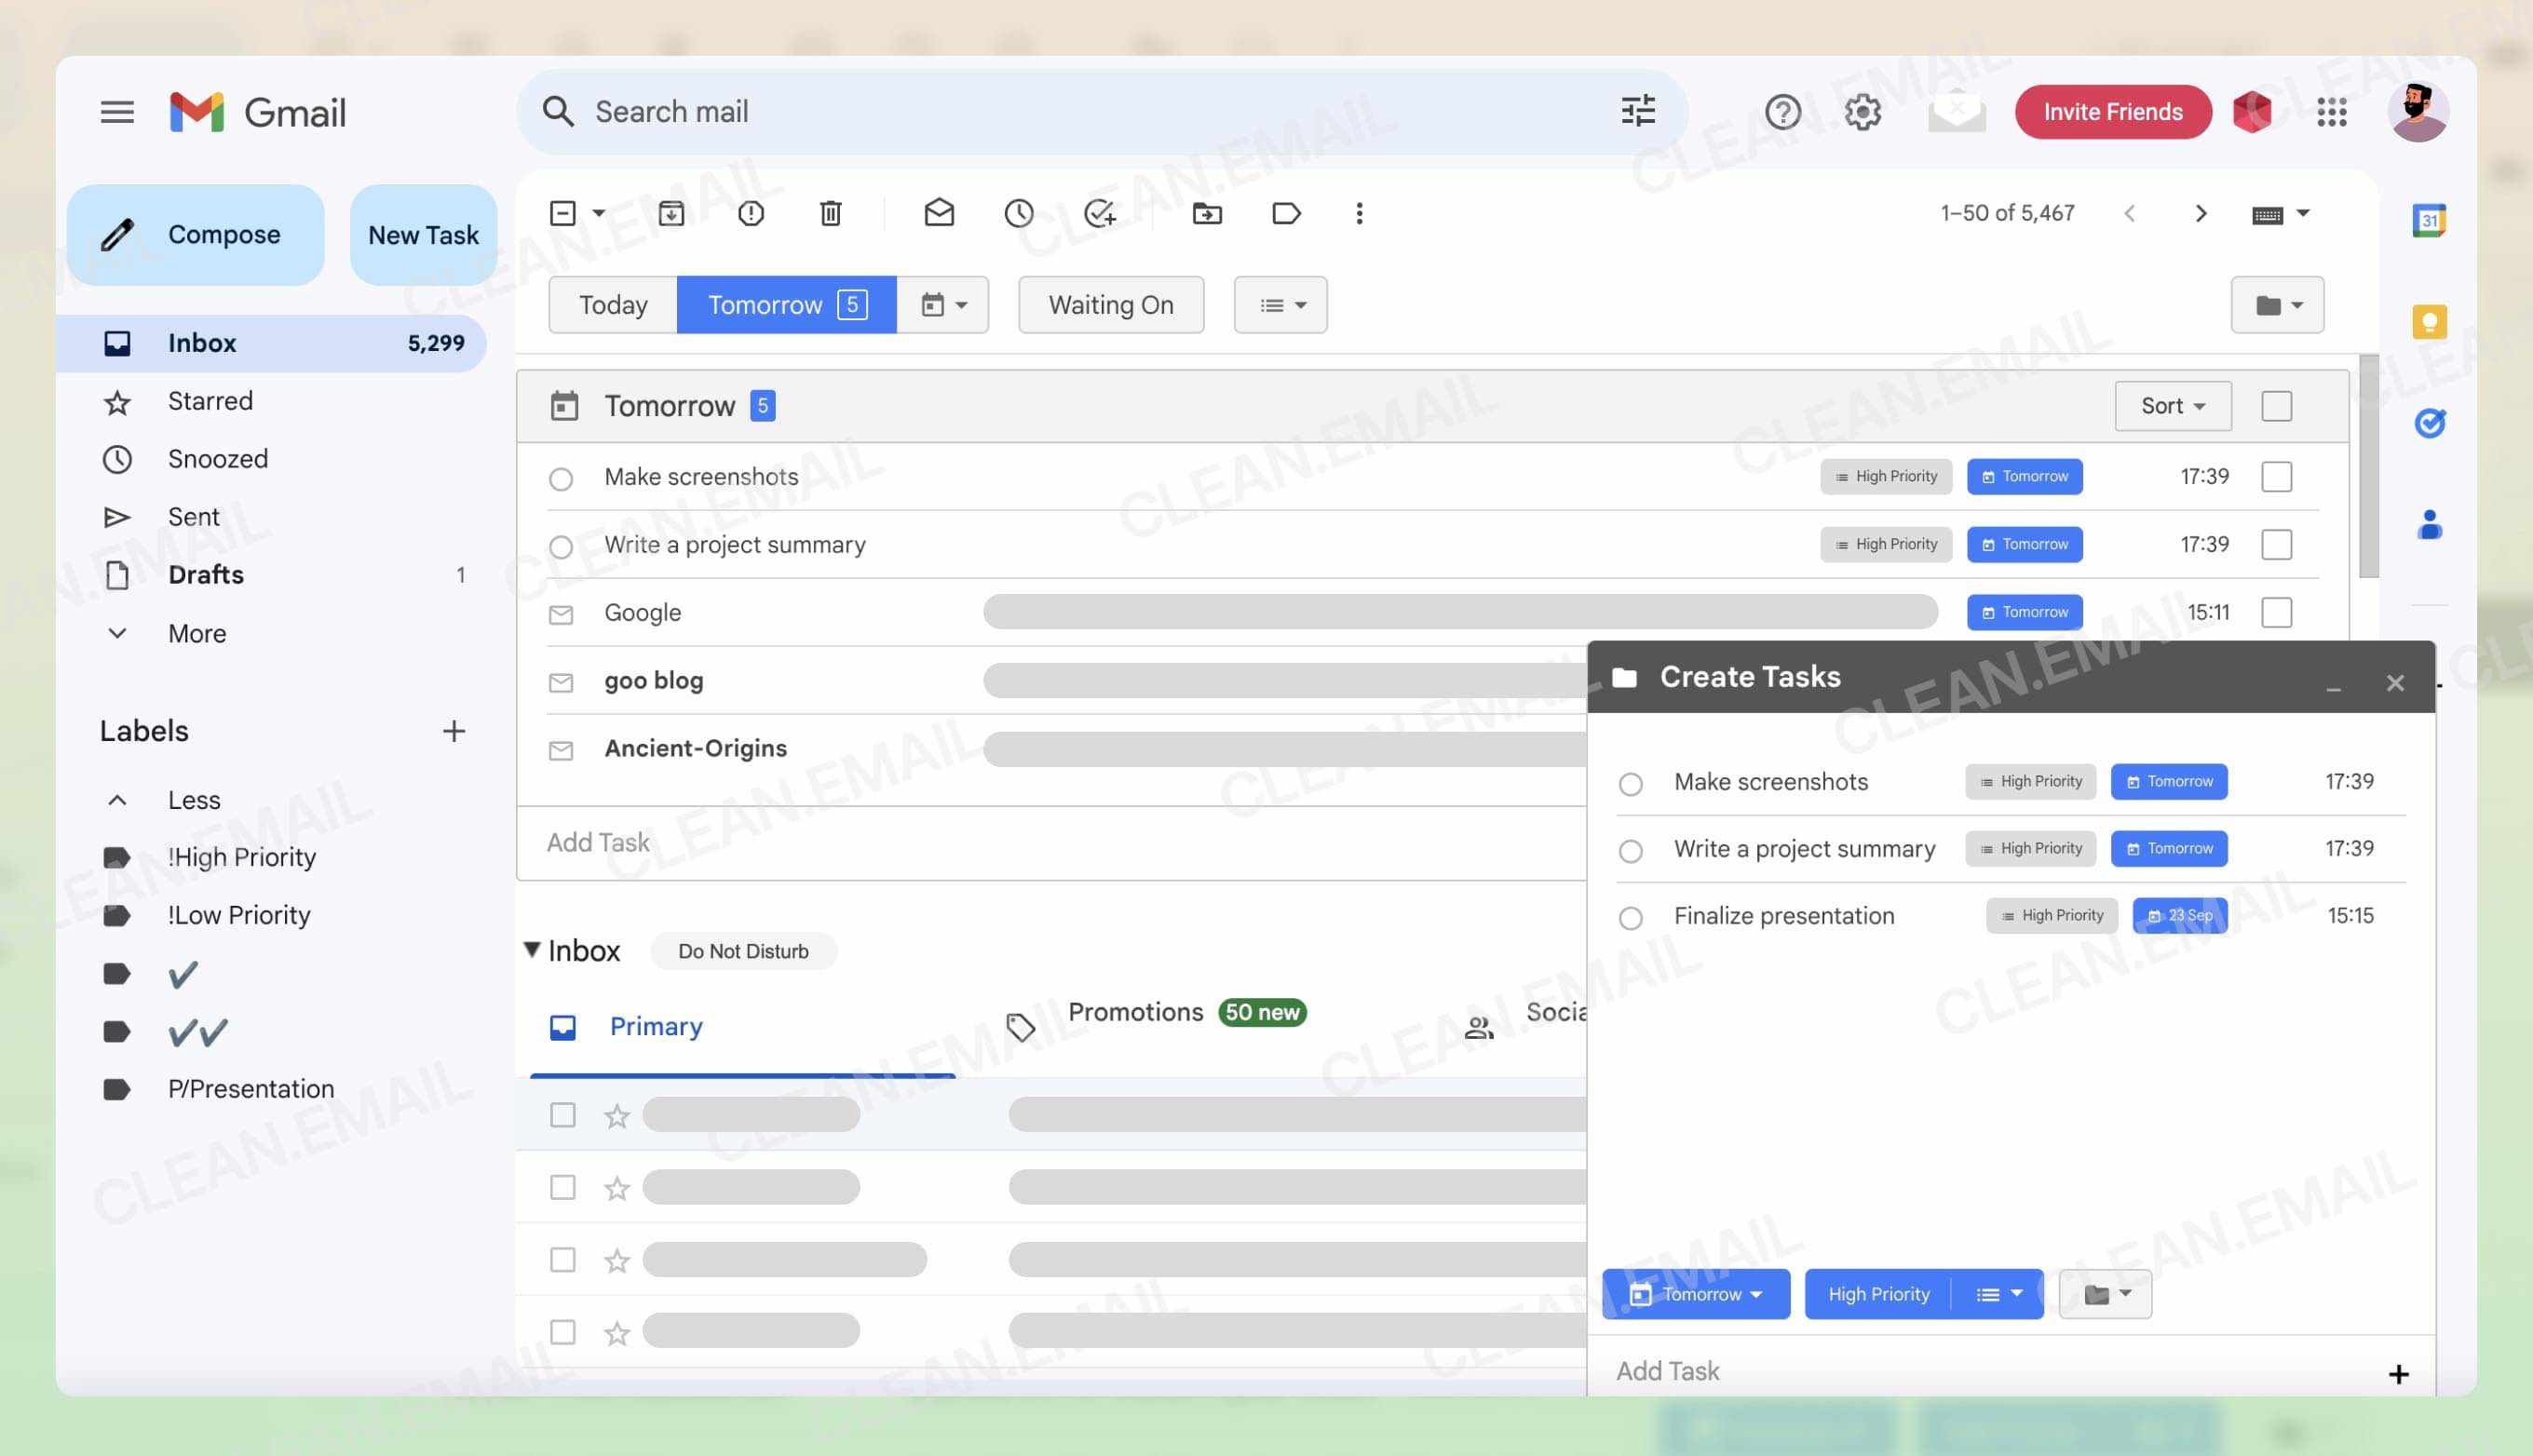Open the Sort dropdown in Tomorrow section

point(2171,406)
